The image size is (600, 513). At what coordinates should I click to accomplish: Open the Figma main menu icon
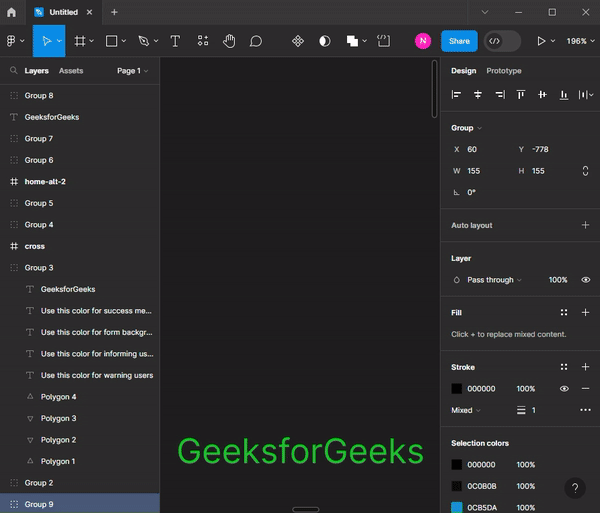click(x=11, y=41)
